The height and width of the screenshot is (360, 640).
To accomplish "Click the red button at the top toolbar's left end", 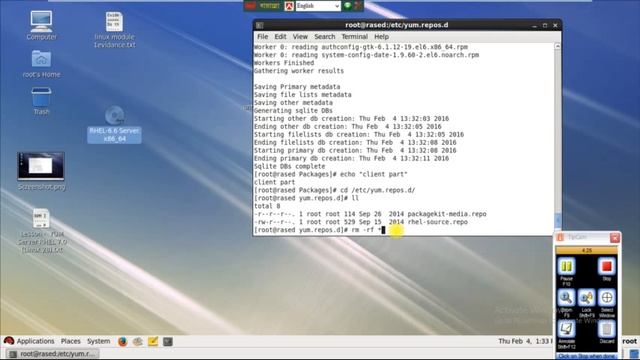I will pyautogui.click(x=250, y=6).
